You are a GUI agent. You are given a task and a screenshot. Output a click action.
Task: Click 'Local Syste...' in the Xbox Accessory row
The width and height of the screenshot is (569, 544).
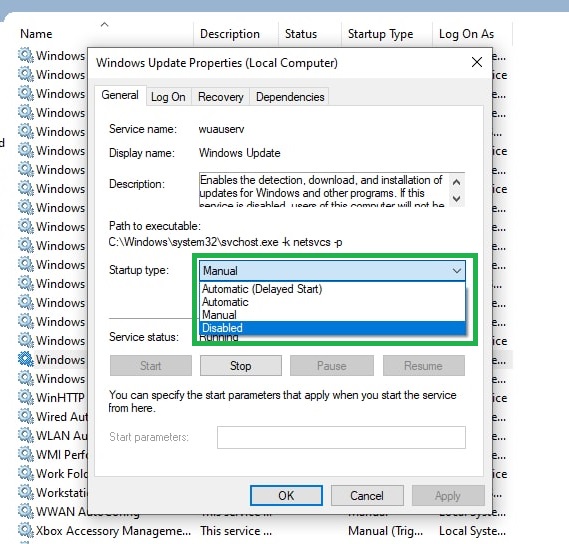tap(472, 531)
